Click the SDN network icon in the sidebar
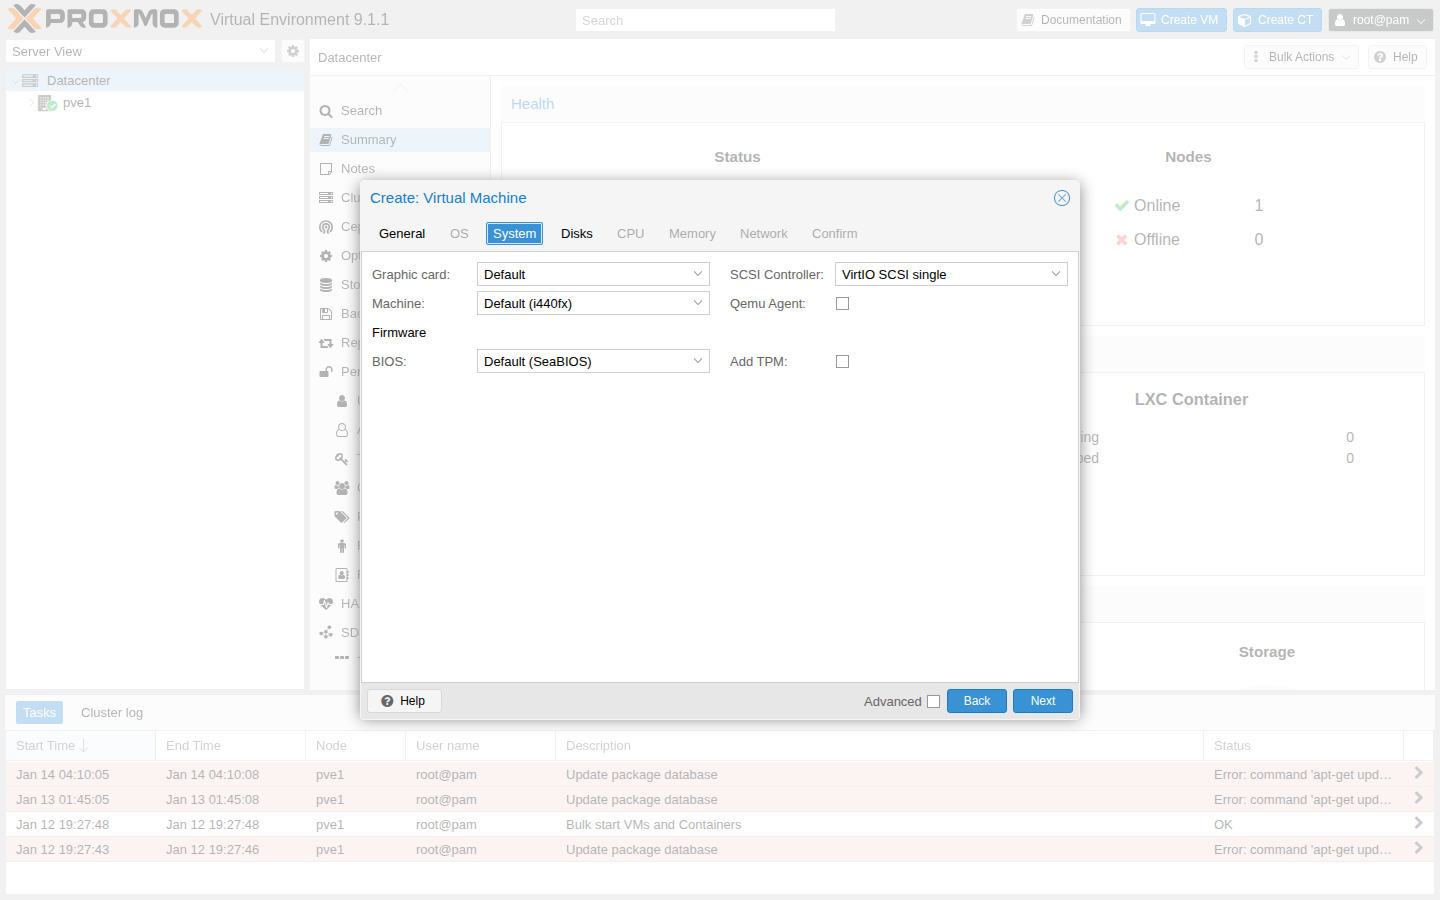 [326, 632]
